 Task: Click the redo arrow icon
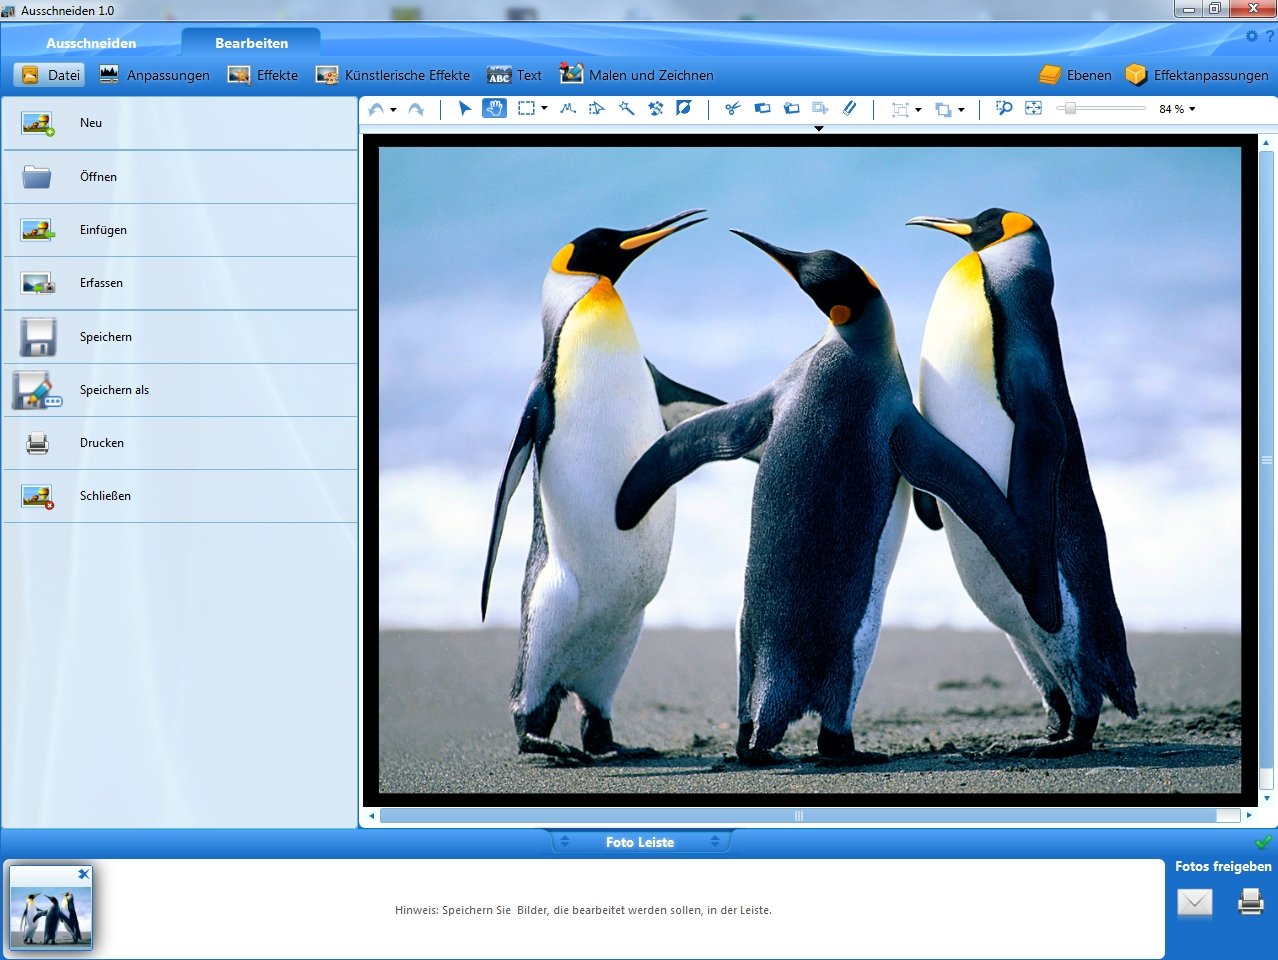pos(416,108)
